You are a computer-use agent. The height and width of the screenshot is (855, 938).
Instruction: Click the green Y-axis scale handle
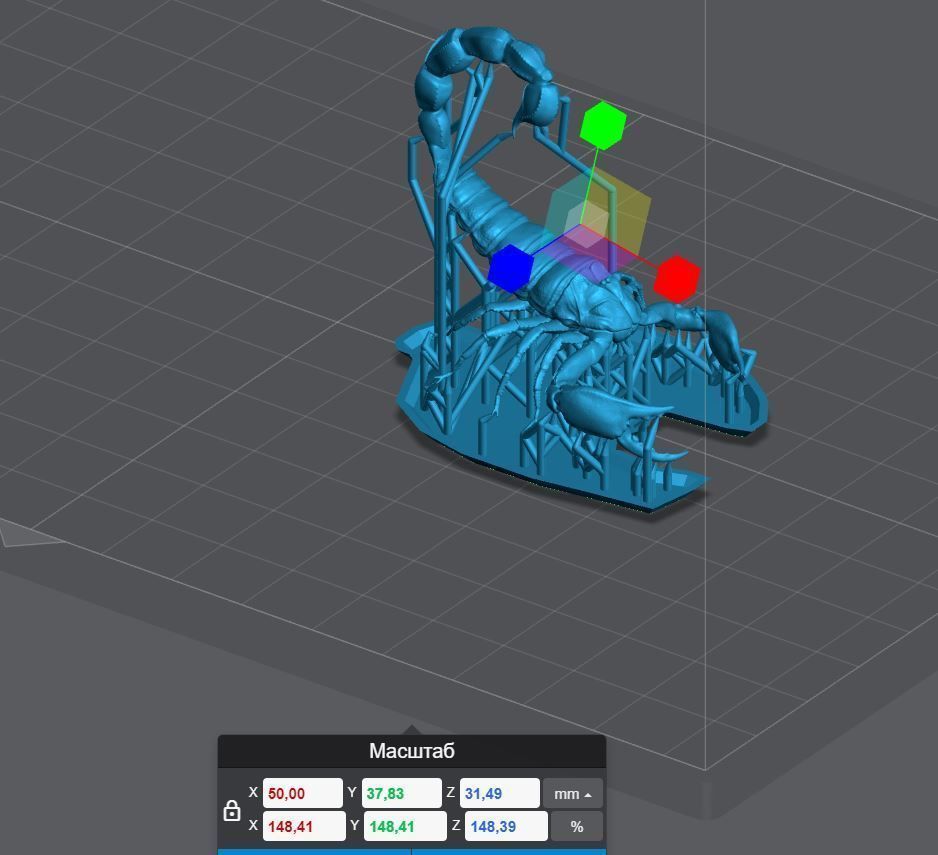(603, 125)
